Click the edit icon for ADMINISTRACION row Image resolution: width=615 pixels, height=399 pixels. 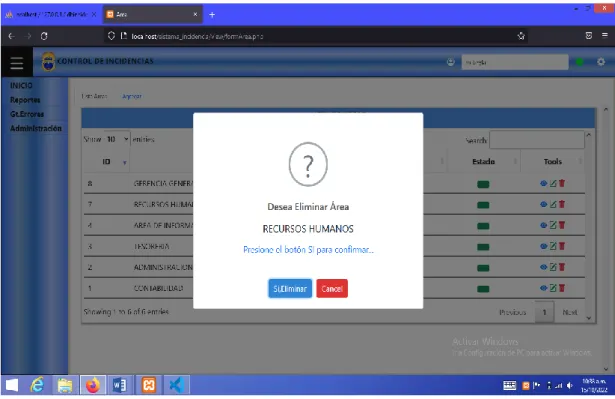coord(553,267)
